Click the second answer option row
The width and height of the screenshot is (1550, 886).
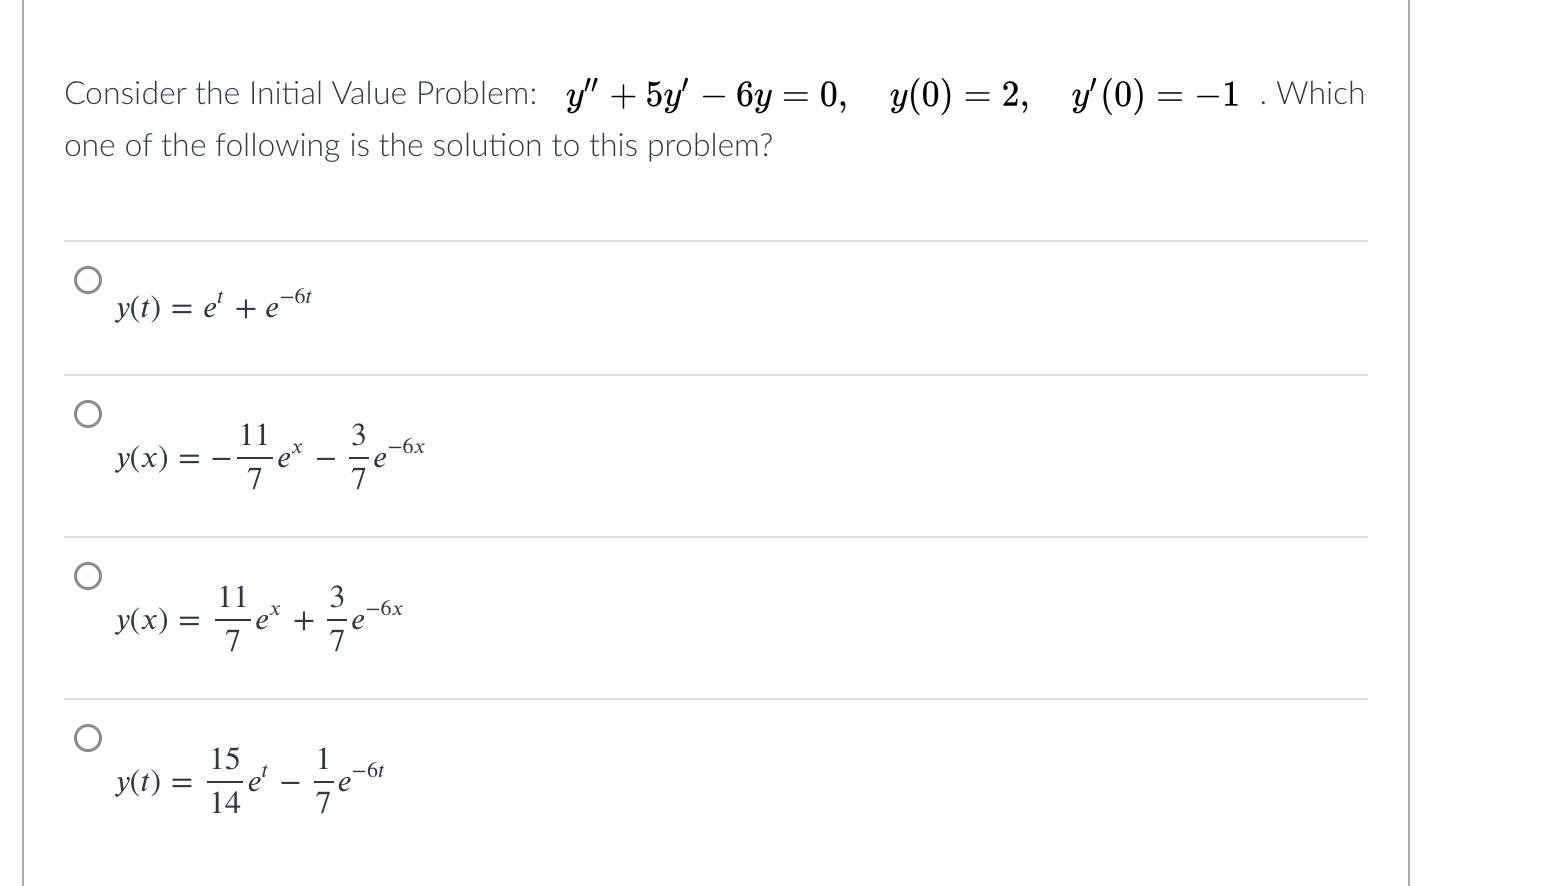(x=700, y=455)
